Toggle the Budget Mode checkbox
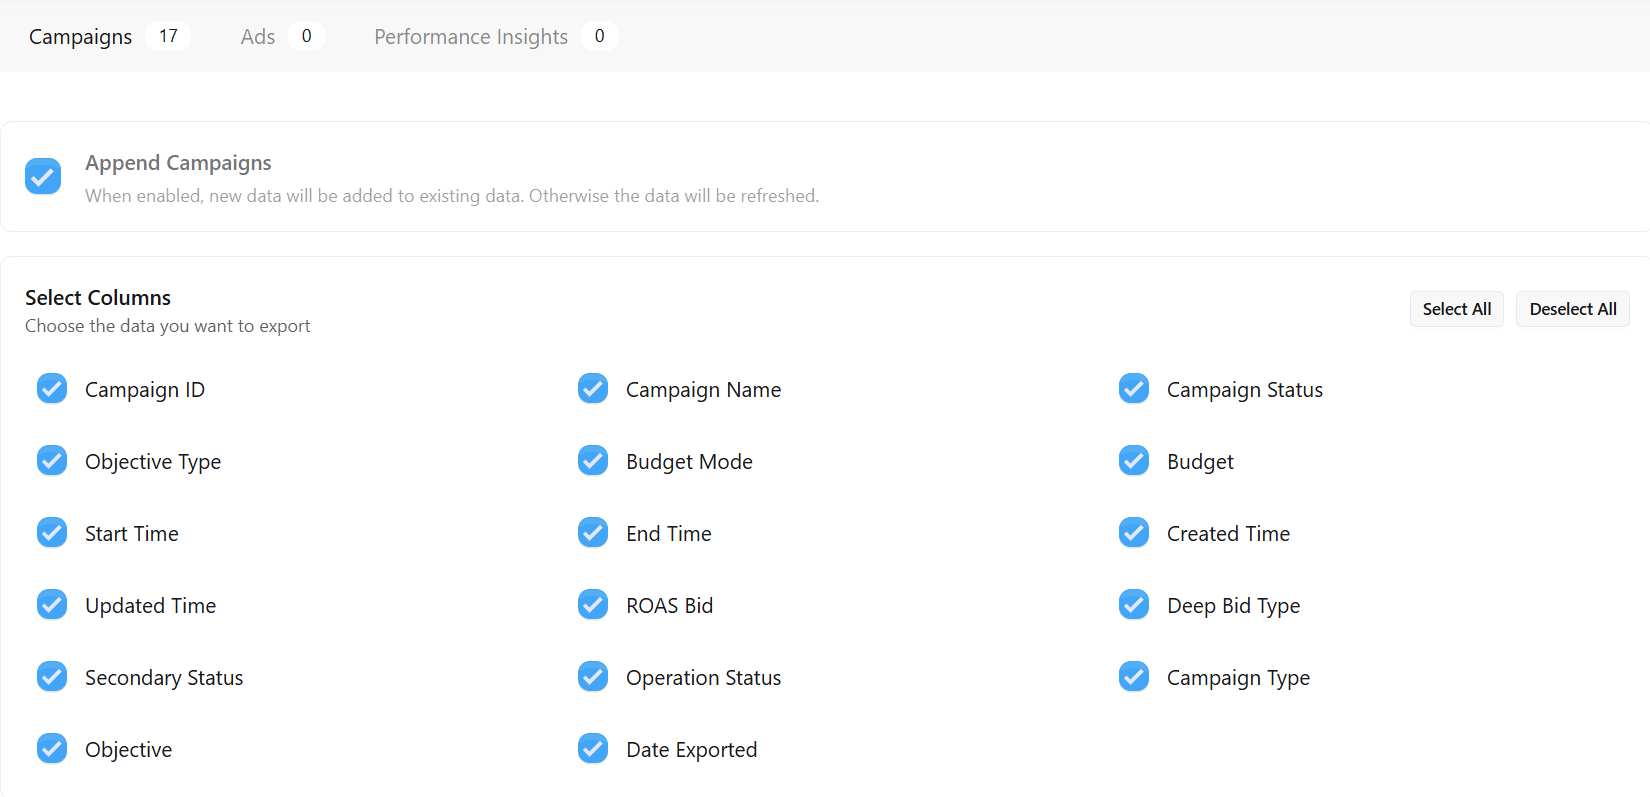Viewport: 1650px width, 797px height. click(x=593, y=461)
